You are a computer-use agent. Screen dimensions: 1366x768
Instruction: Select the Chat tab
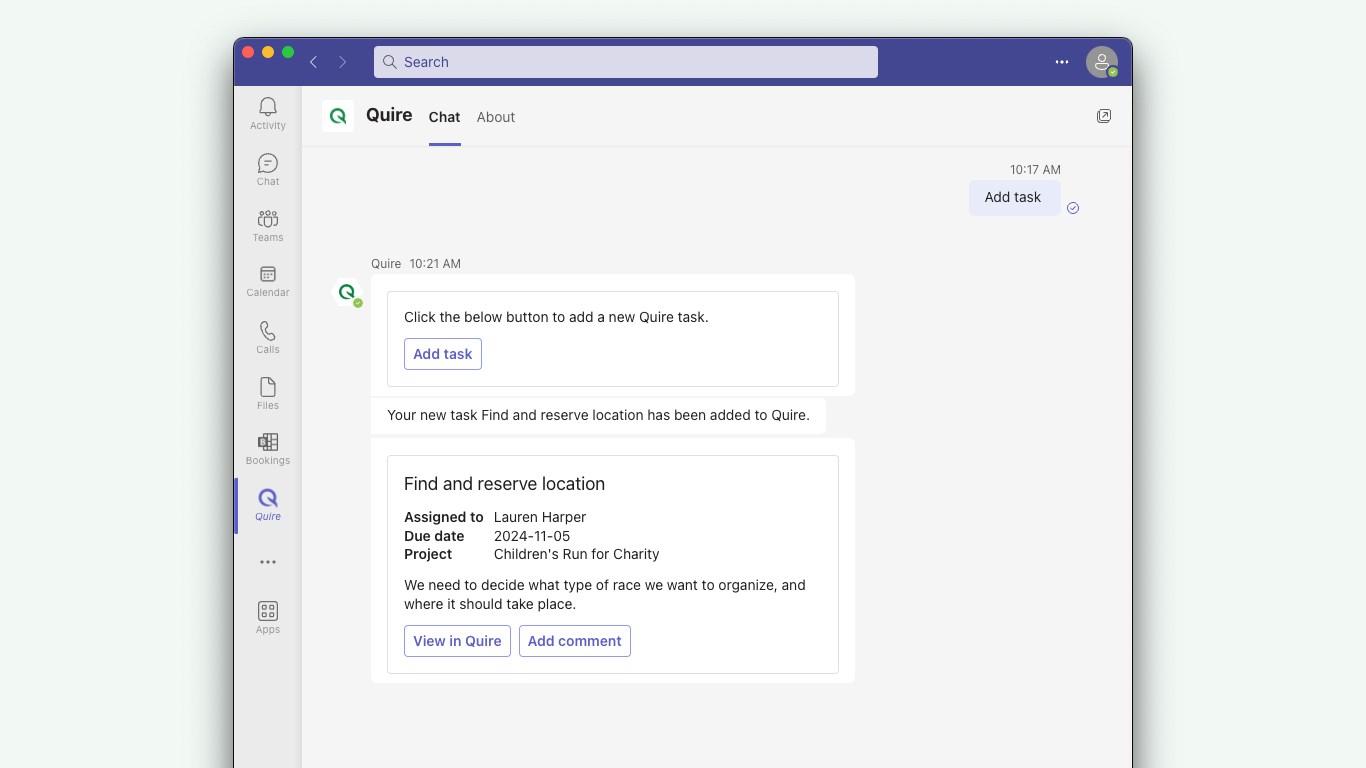click(x=444, y=117)
